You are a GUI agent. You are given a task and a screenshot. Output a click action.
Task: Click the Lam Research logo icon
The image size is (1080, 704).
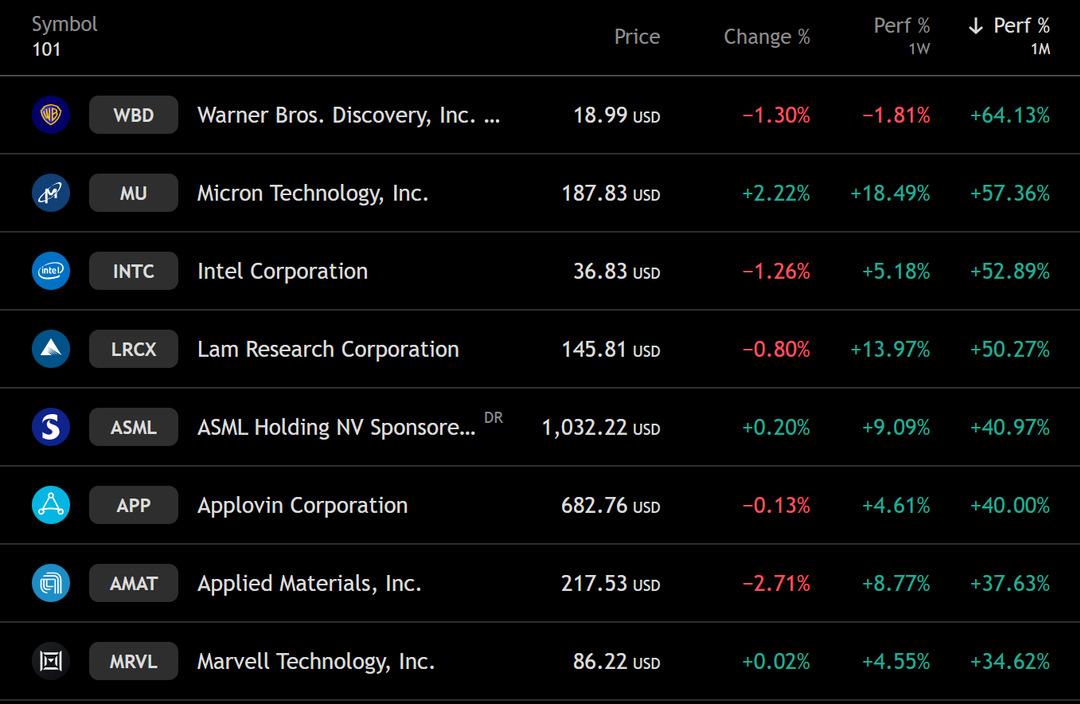point(50,349)
